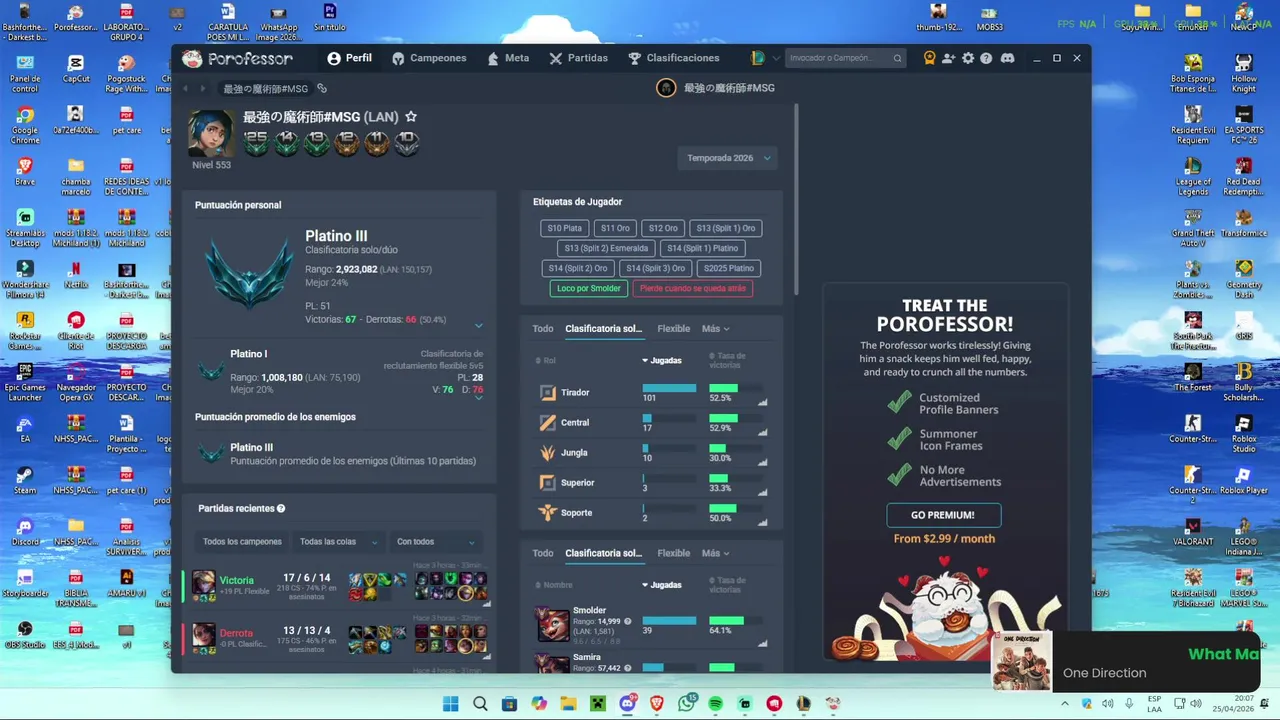Click the Tirador role icon

tap(547, 392)
